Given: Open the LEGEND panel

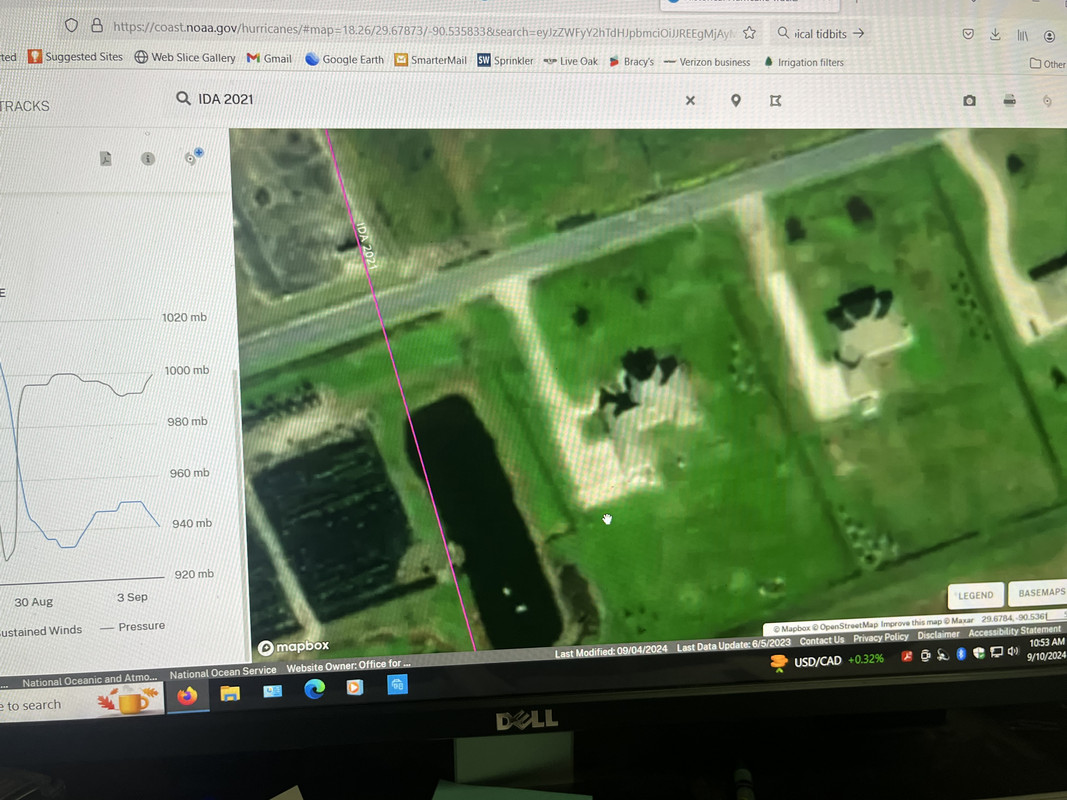Looking at the screenshot, I should click(x=976, y=595).
